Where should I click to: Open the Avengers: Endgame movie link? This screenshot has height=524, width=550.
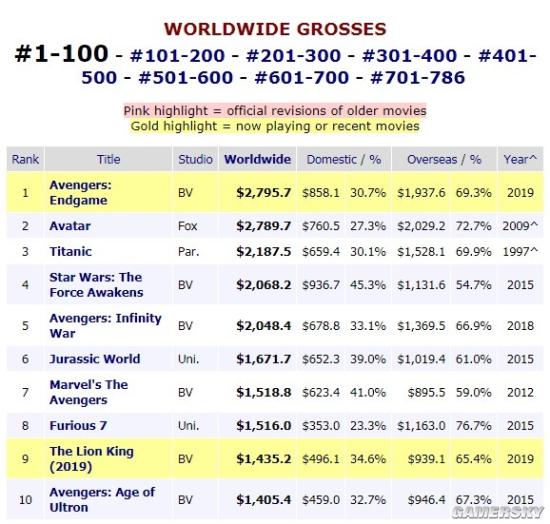[80, 193]
